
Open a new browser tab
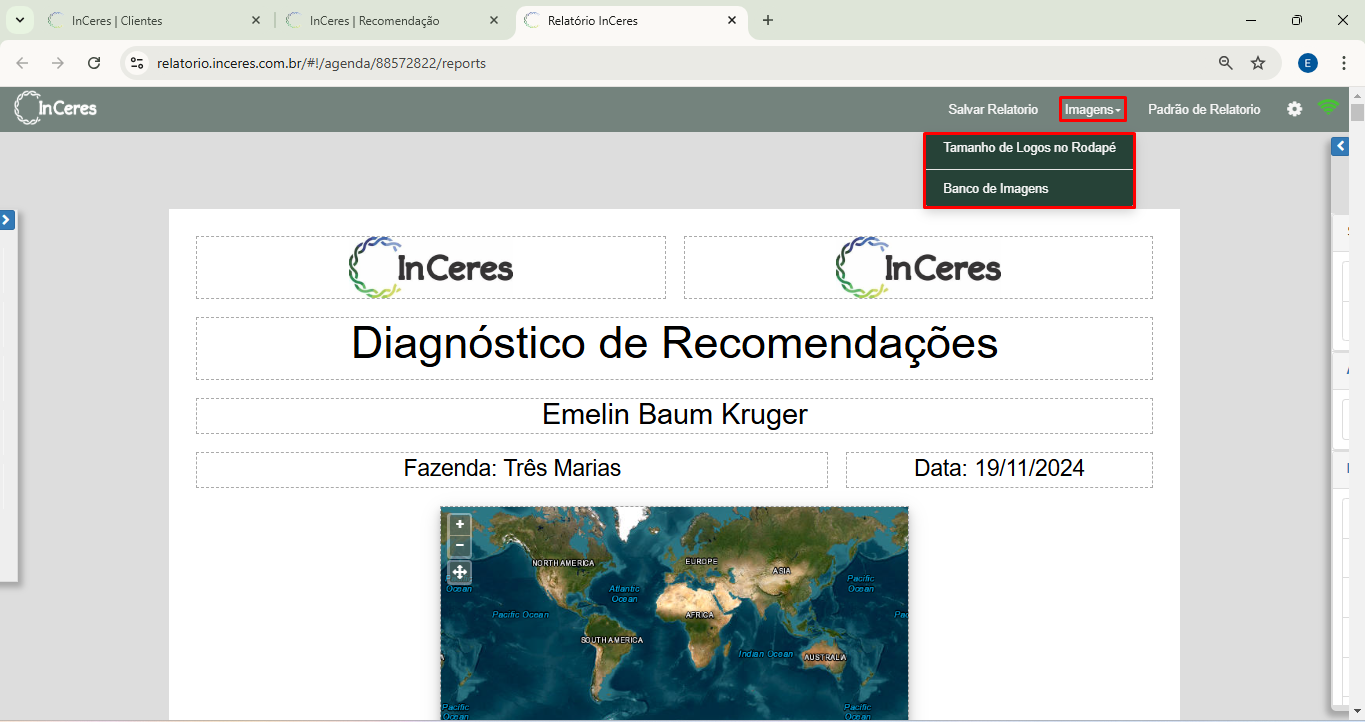coord(768,20)
